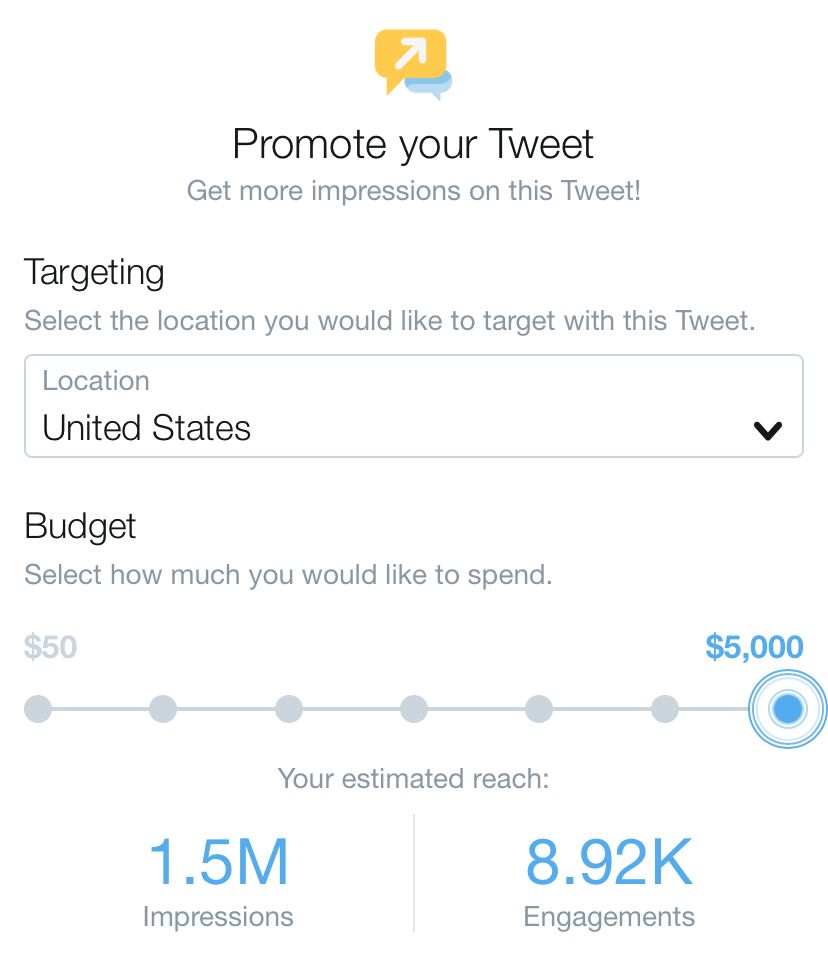Click the $5,000 maximum budget label
The width and height of the screenshot is (828, 958).
click(754, 647)
